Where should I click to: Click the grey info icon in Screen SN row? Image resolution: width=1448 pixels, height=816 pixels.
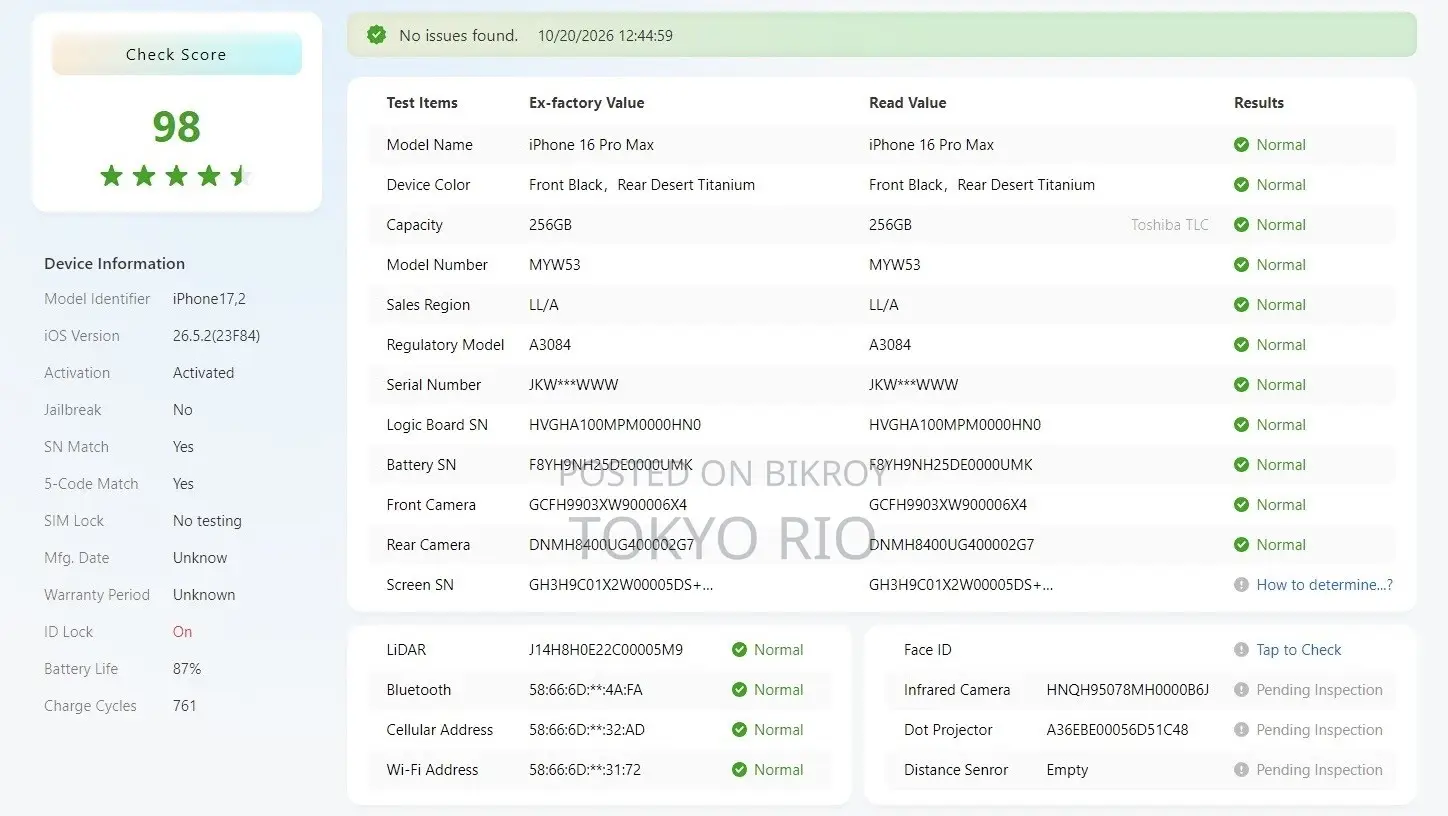pyautogui.click(x=1241, y=585)
